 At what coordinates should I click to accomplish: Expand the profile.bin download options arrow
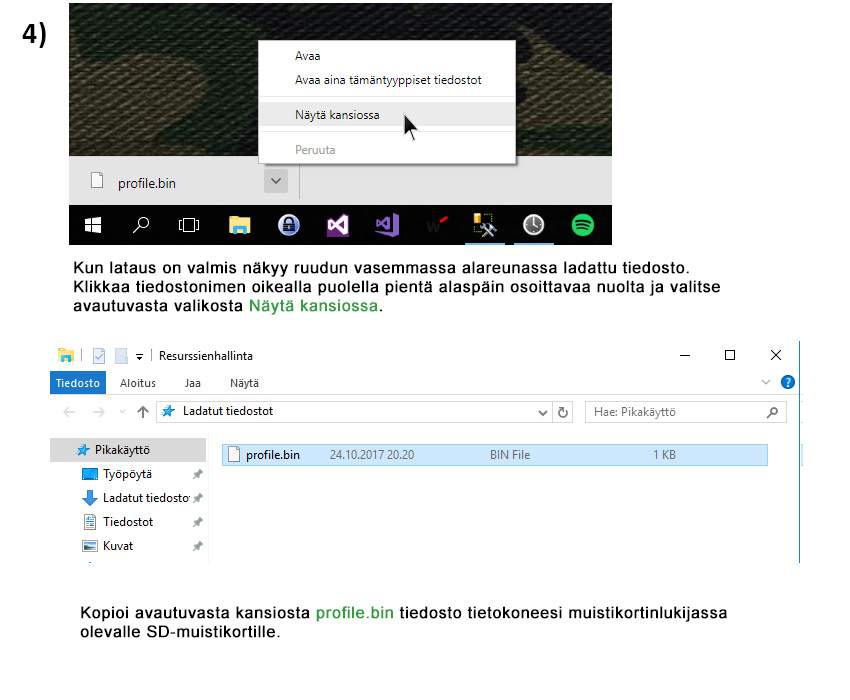[x=277, y=181]
